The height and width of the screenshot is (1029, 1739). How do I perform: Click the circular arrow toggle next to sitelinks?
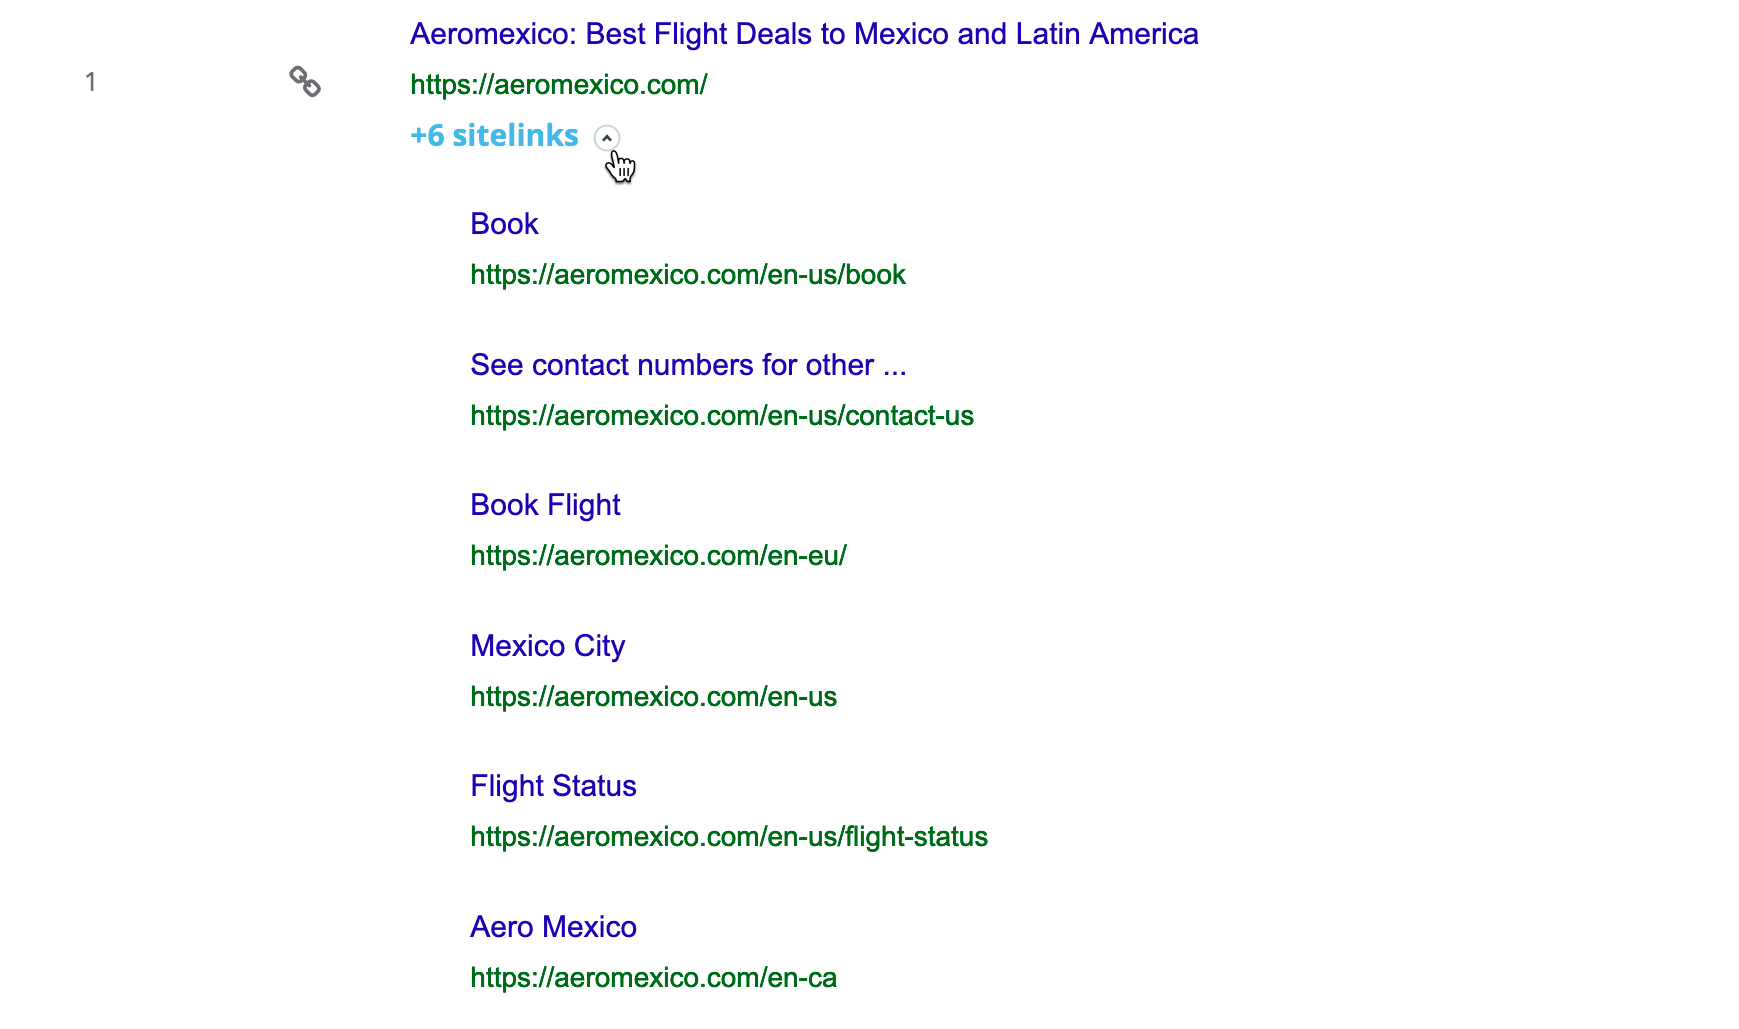click(608, 138)
